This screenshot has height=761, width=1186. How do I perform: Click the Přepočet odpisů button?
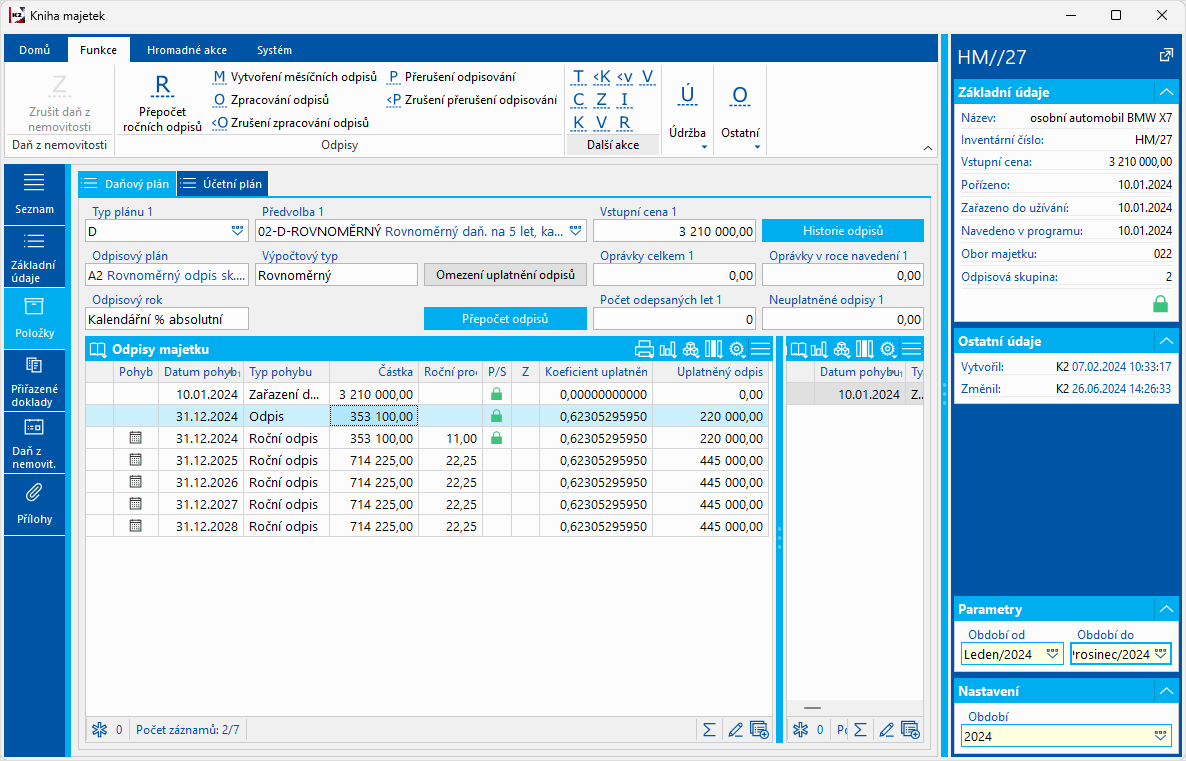tap(505, 319)
